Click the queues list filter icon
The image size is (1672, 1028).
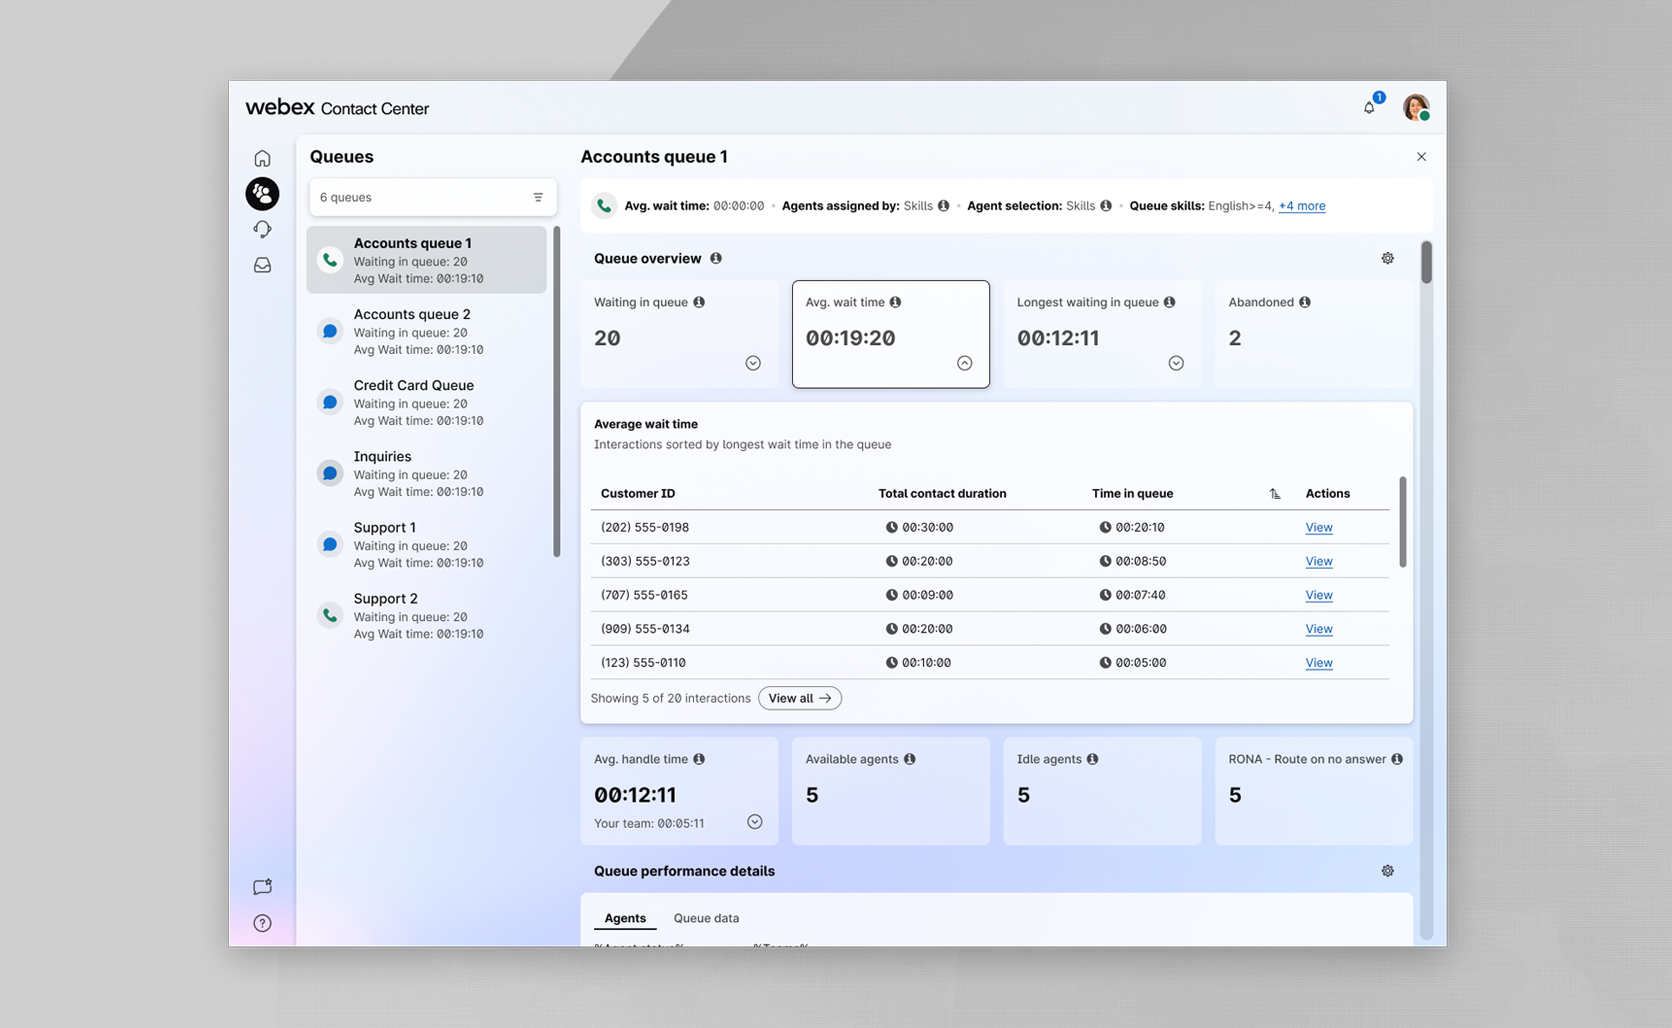point(538,197)
